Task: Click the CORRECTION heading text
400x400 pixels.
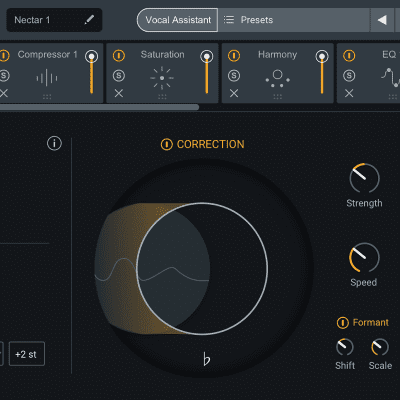Action: click(x=210, y=144)
